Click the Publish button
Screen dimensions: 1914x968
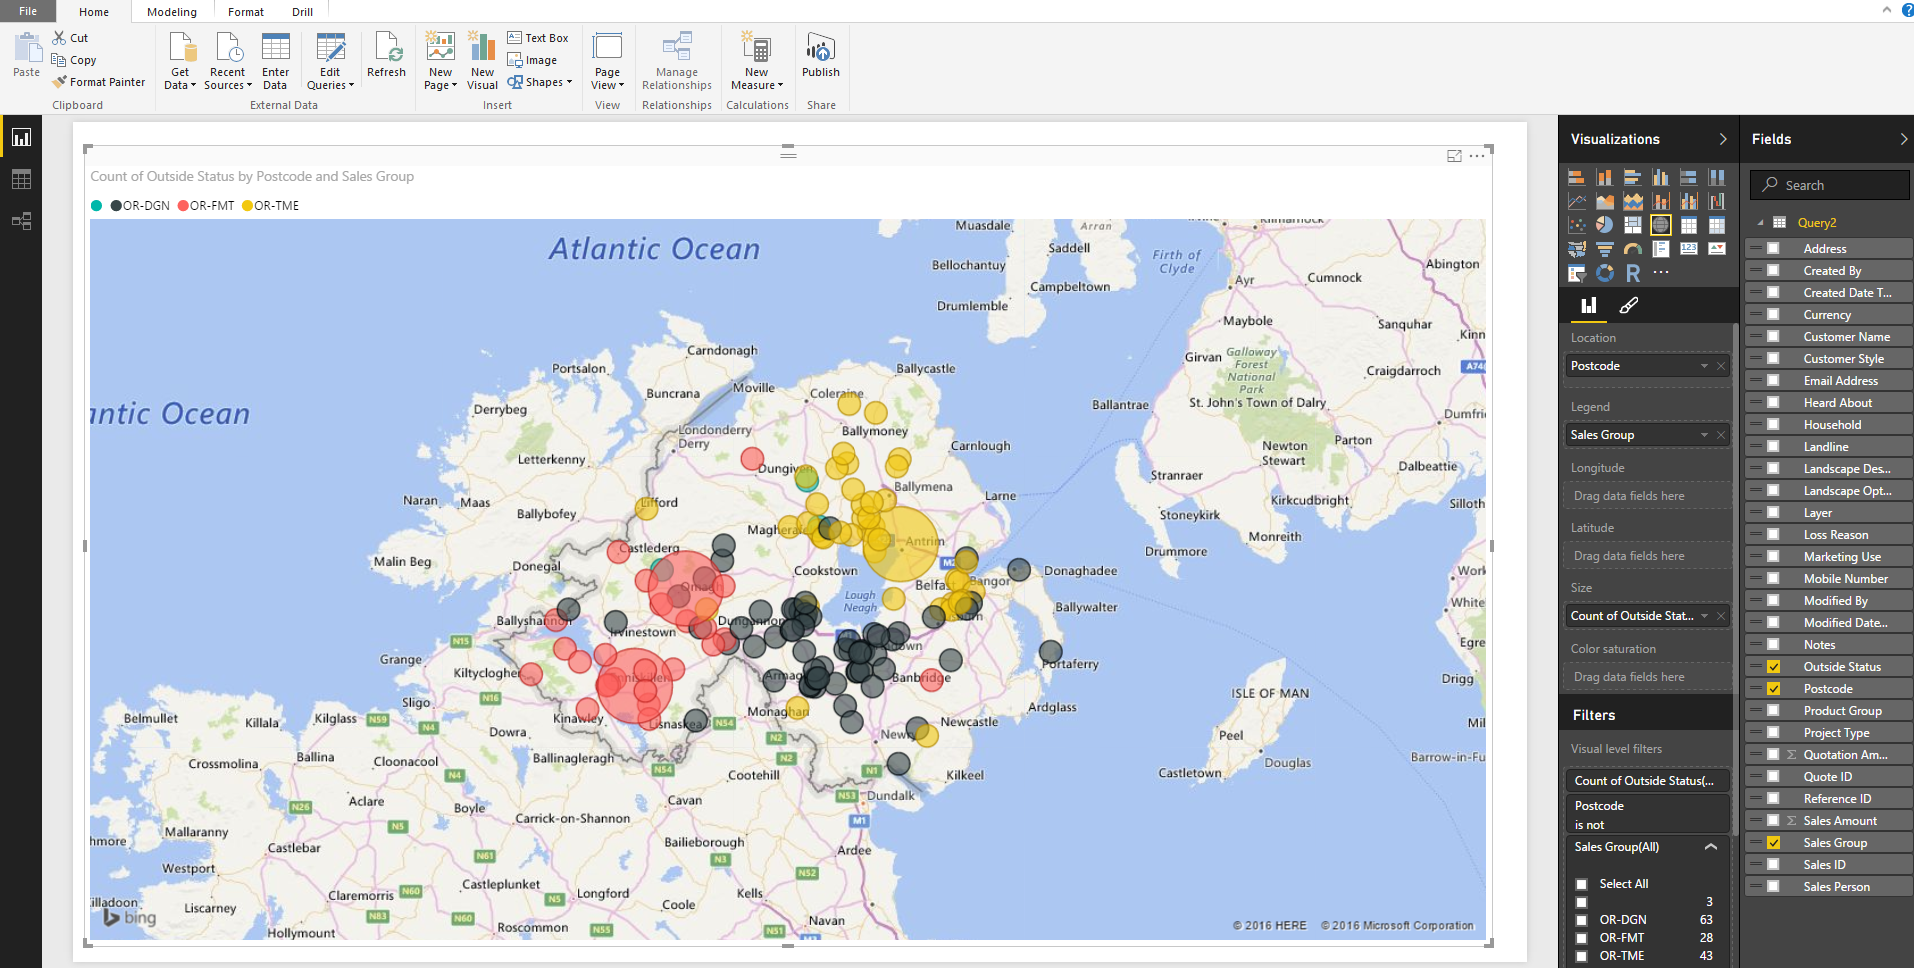tap(821, 55)
